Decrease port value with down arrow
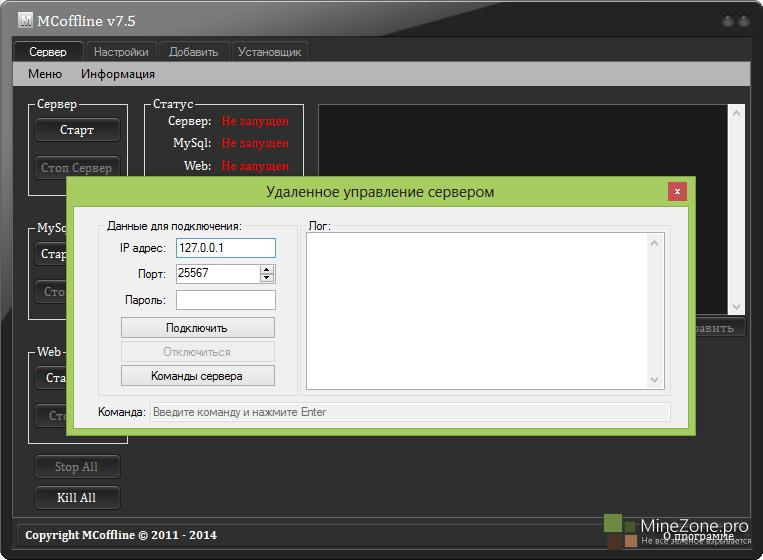 point(267,278)
